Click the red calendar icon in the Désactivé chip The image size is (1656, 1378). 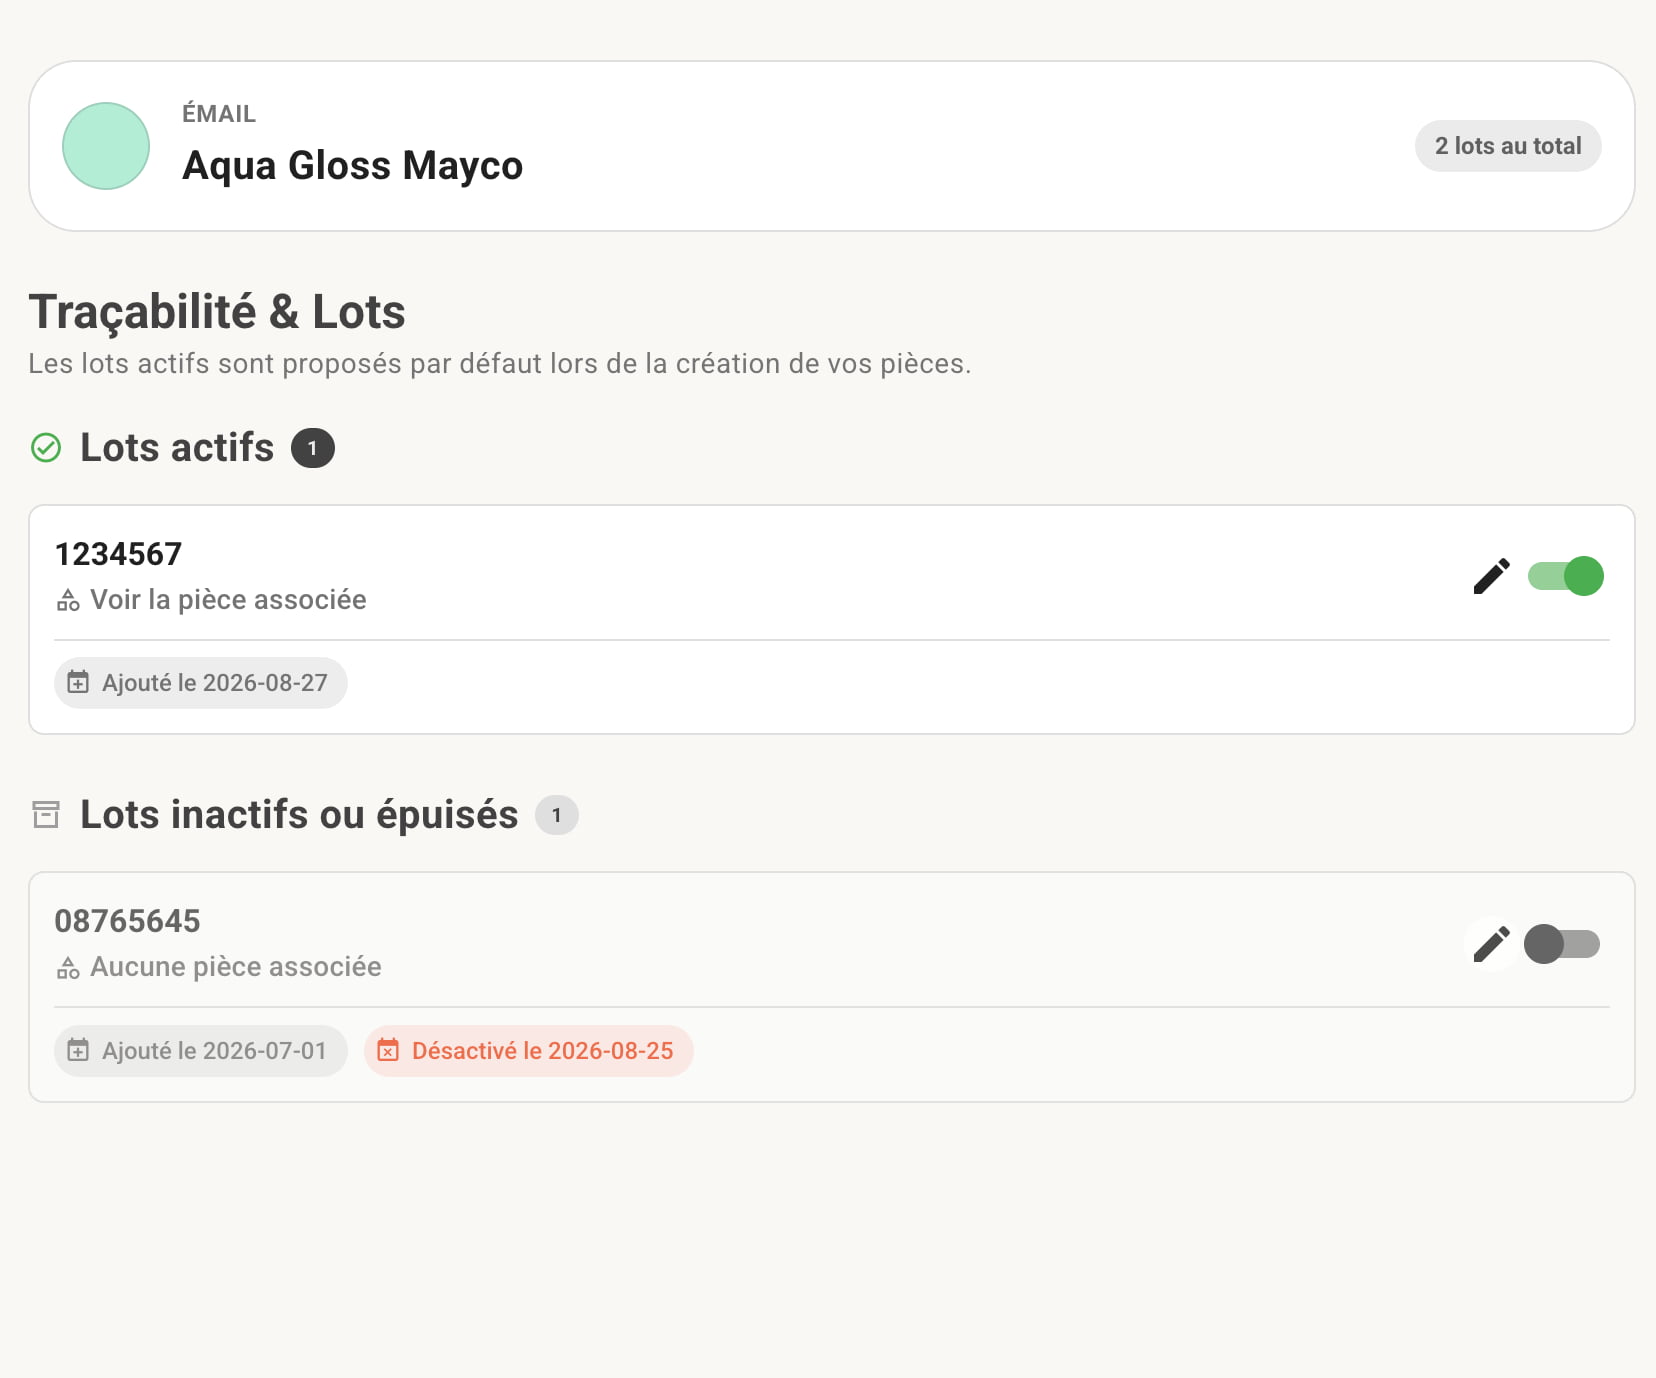(388, 1051)
